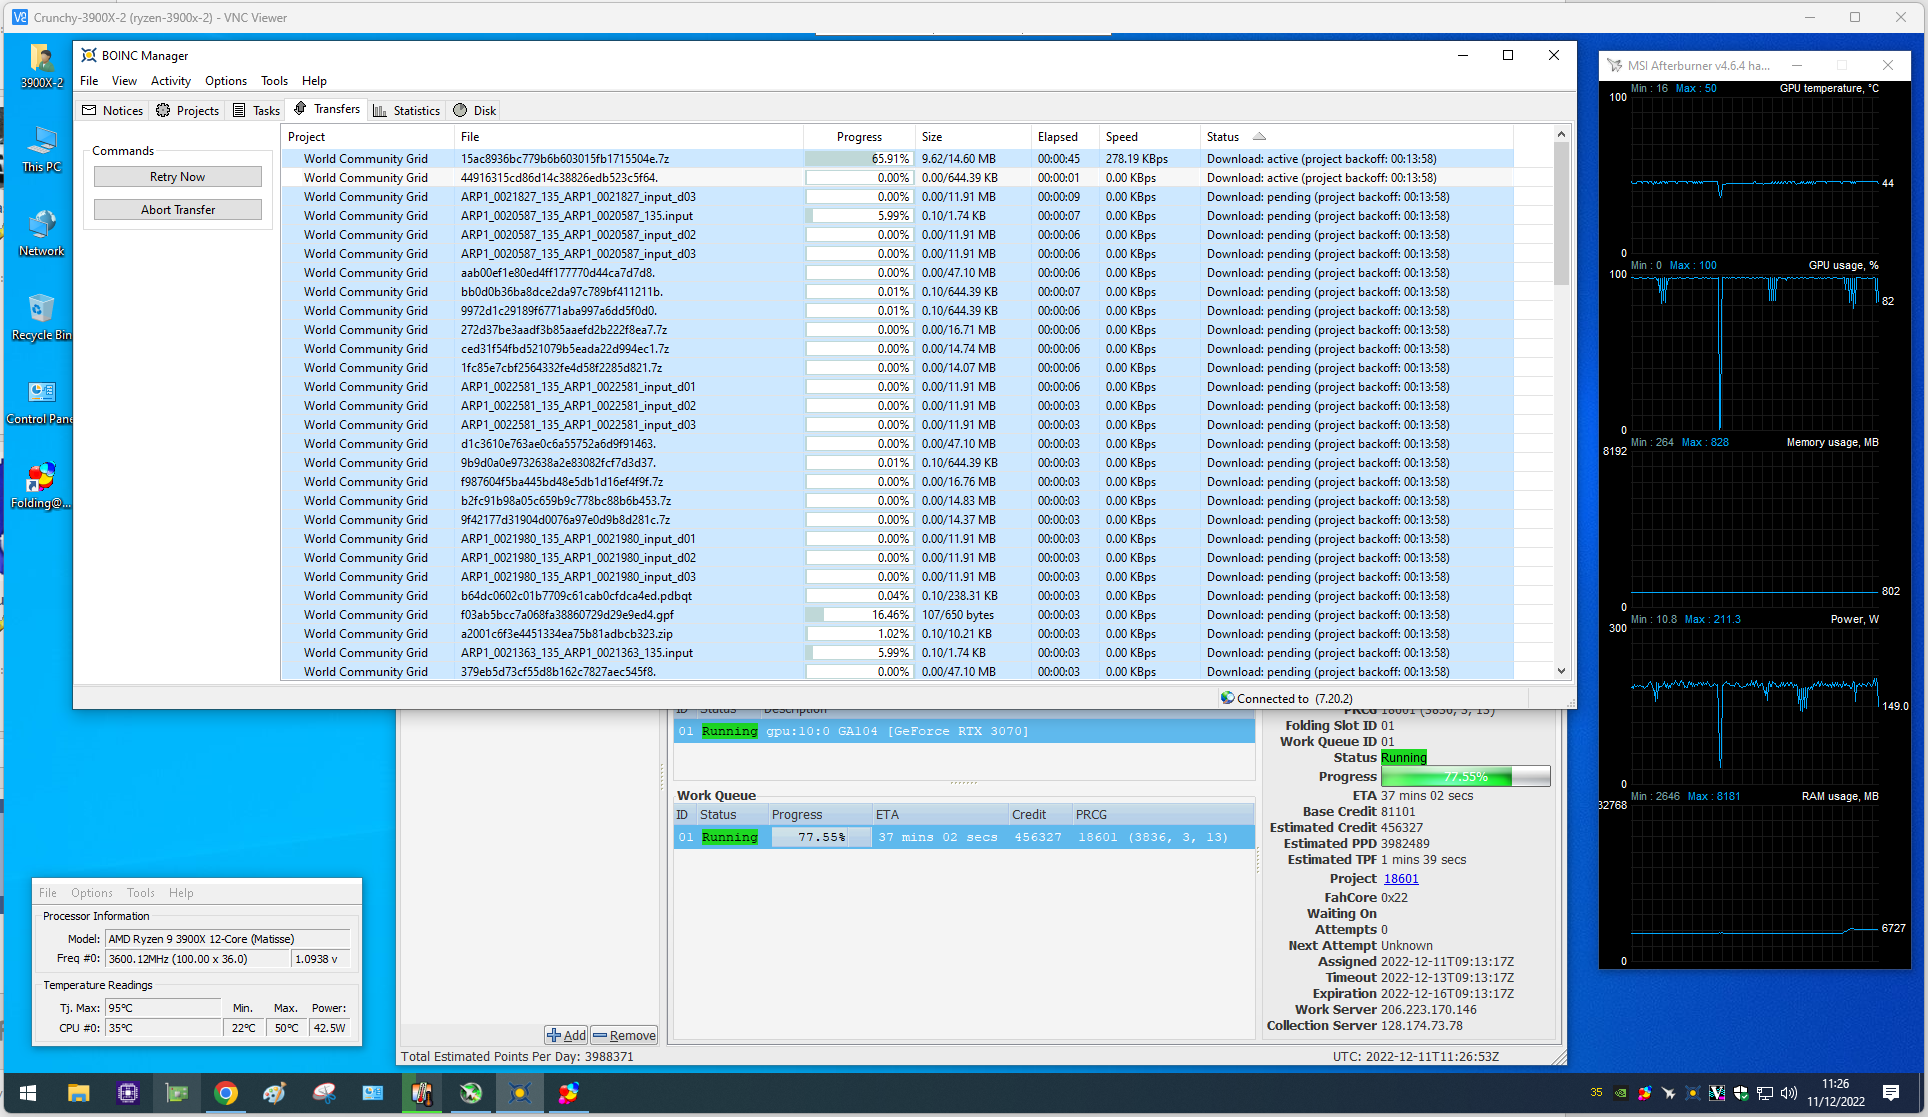Open the 3900X-2 desktop folder icon
The image size is (1928, 1117).
click(41, 66)
